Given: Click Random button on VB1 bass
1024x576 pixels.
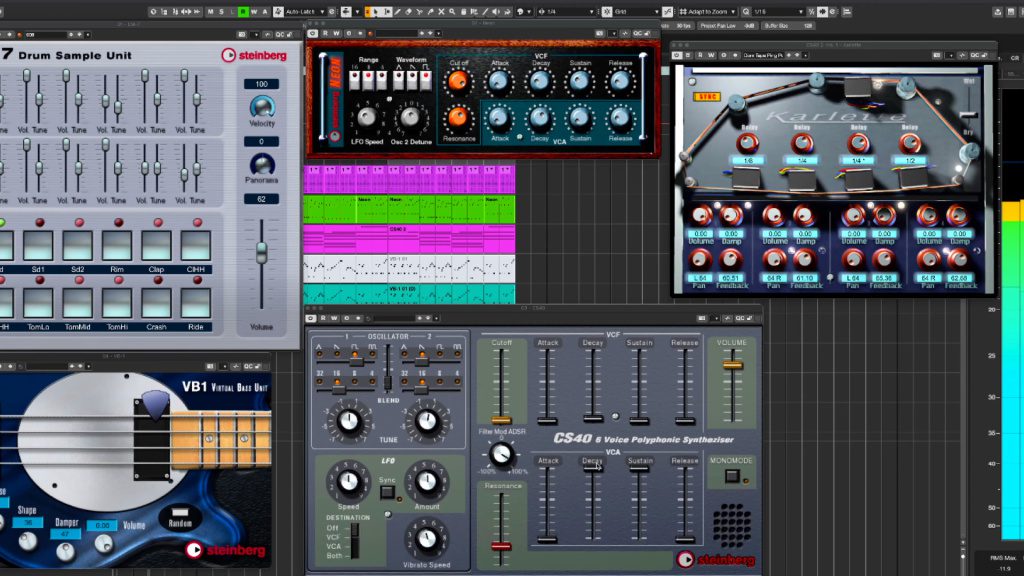Looking at the screenshot, I should pyautogui.click(x=180, y=517).
